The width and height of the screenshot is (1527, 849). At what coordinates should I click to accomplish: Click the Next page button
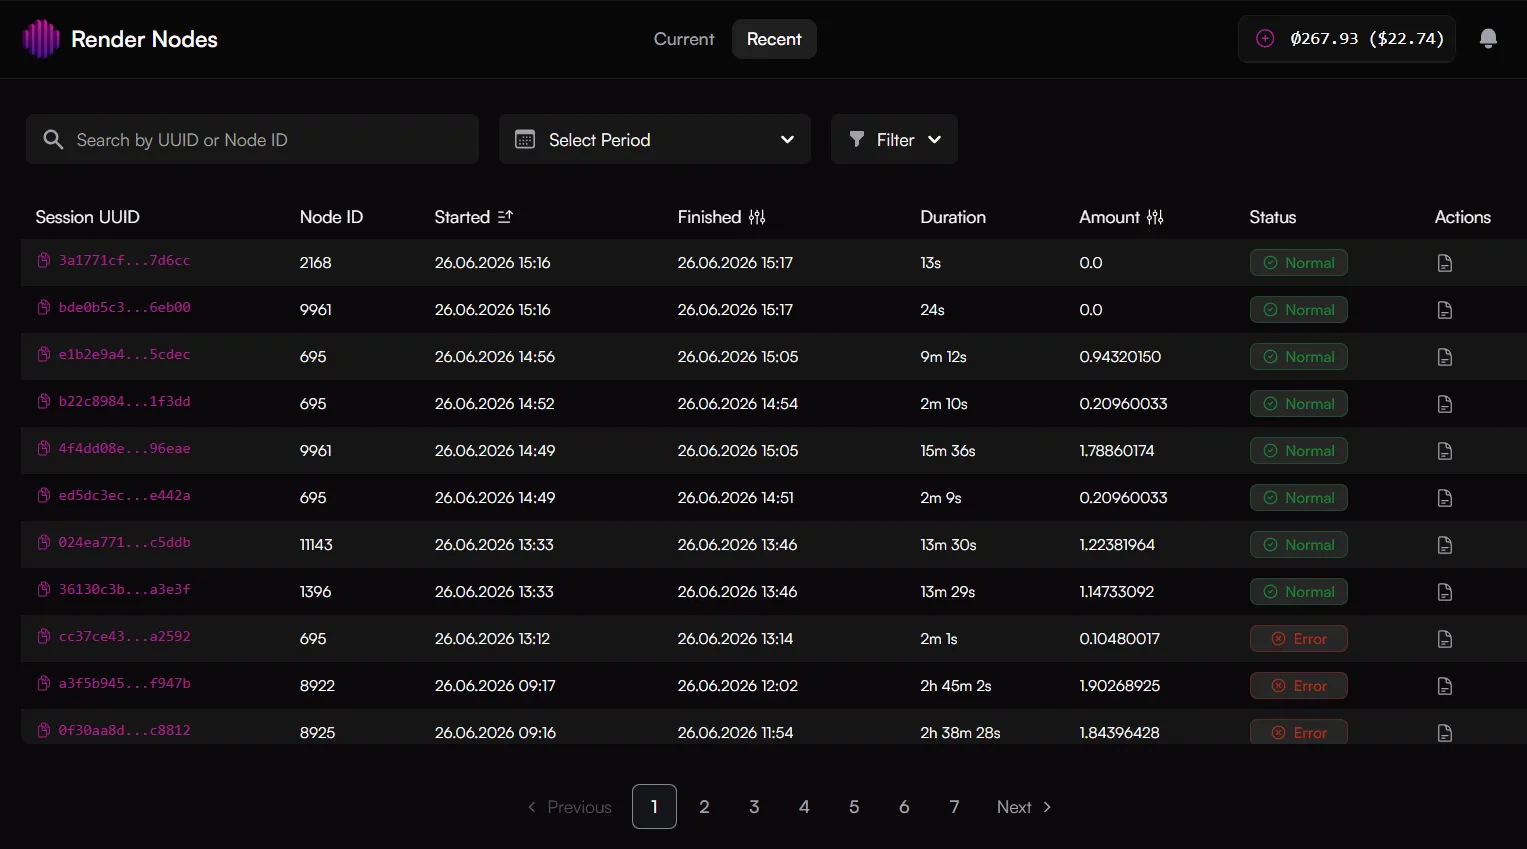[1024, 807]
